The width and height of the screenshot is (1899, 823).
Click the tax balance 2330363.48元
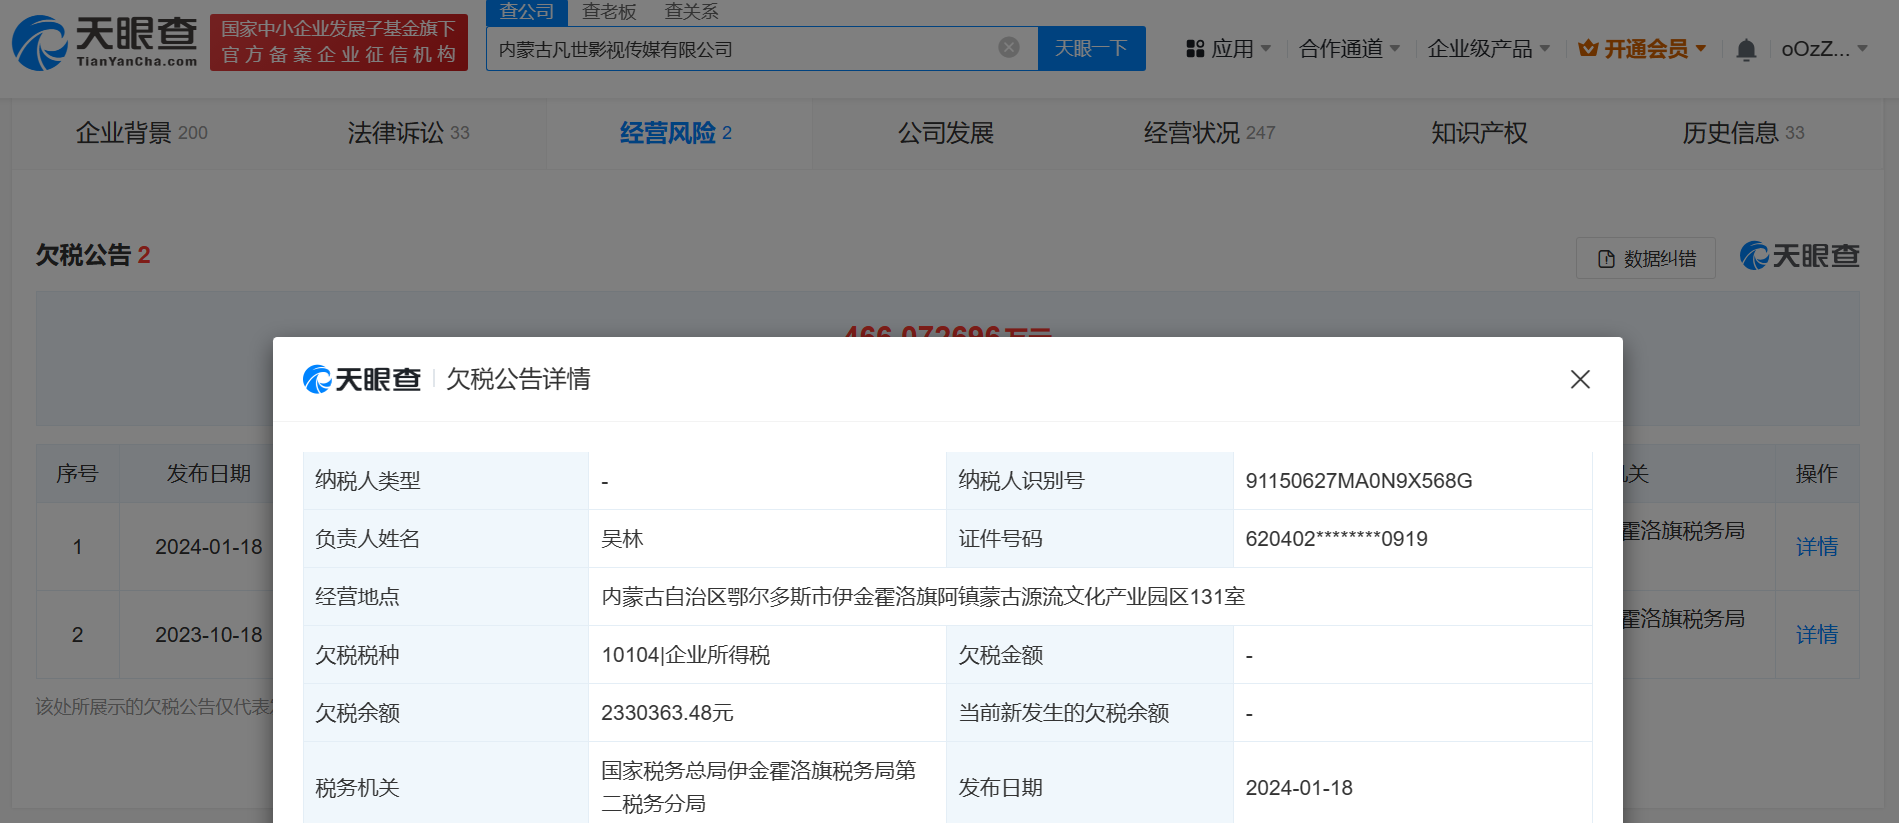point(667,713)
